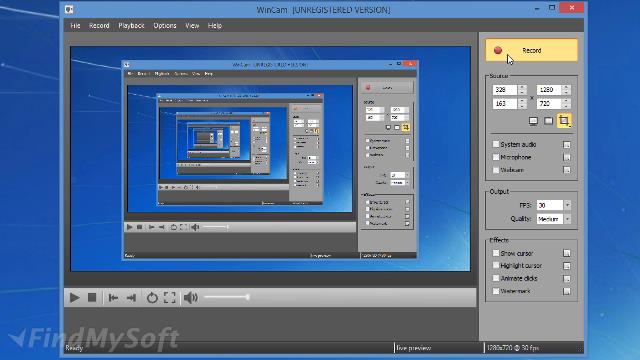Click the spinner arrows beside 1280
This screenshot has height=360, width=640.
point(566,89)
